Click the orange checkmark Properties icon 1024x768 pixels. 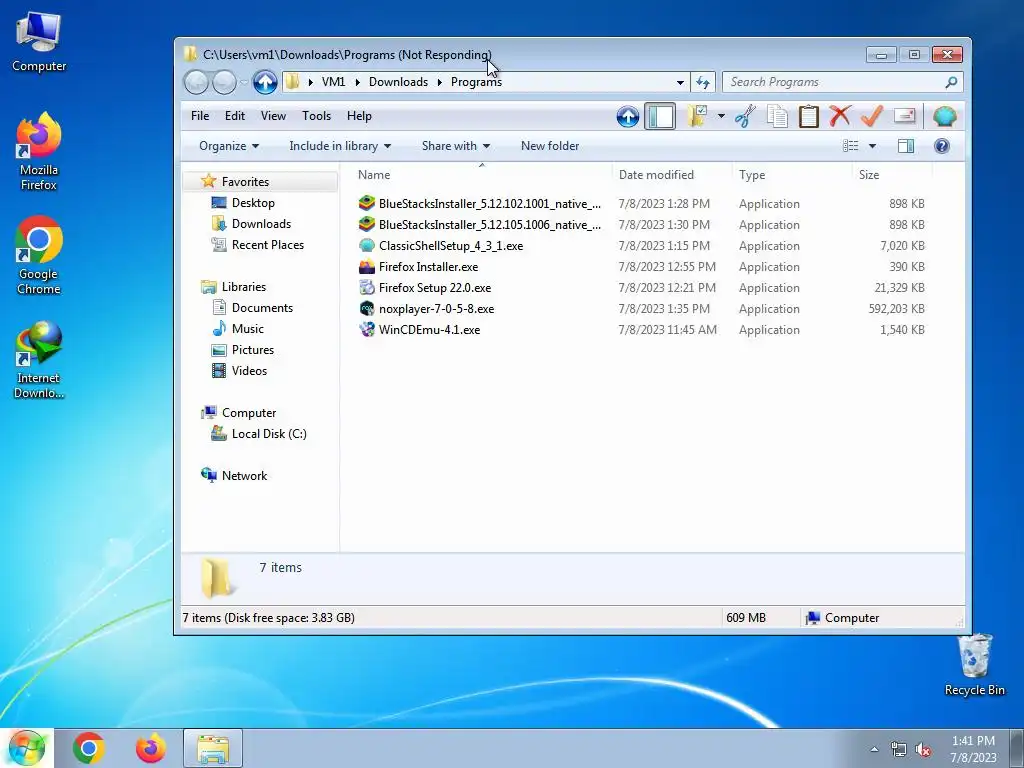(x=872, y=116)
